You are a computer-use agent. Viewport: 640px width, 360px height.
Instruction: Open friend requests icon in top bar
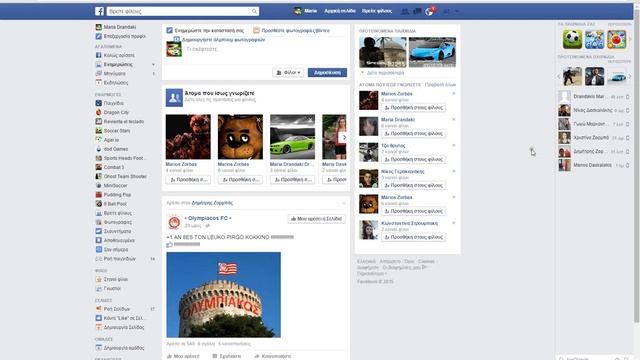pos(404,11)
